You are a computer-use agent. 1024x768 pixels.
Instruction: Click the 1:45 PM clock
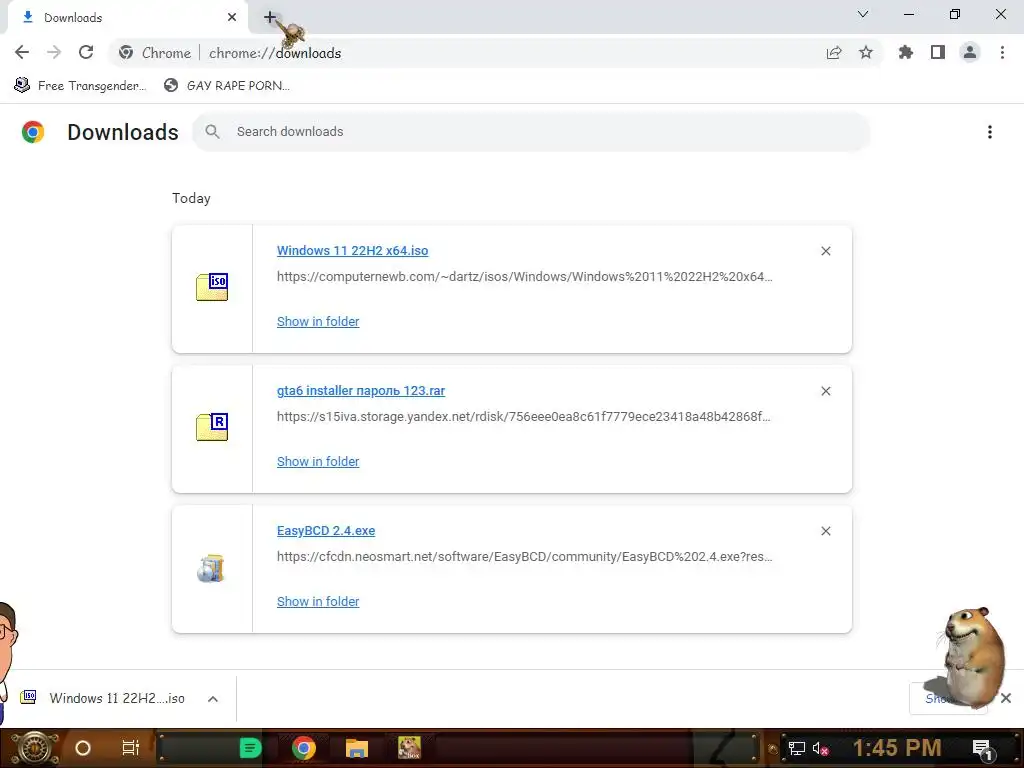pyautogui.click(x=897, y=748)
